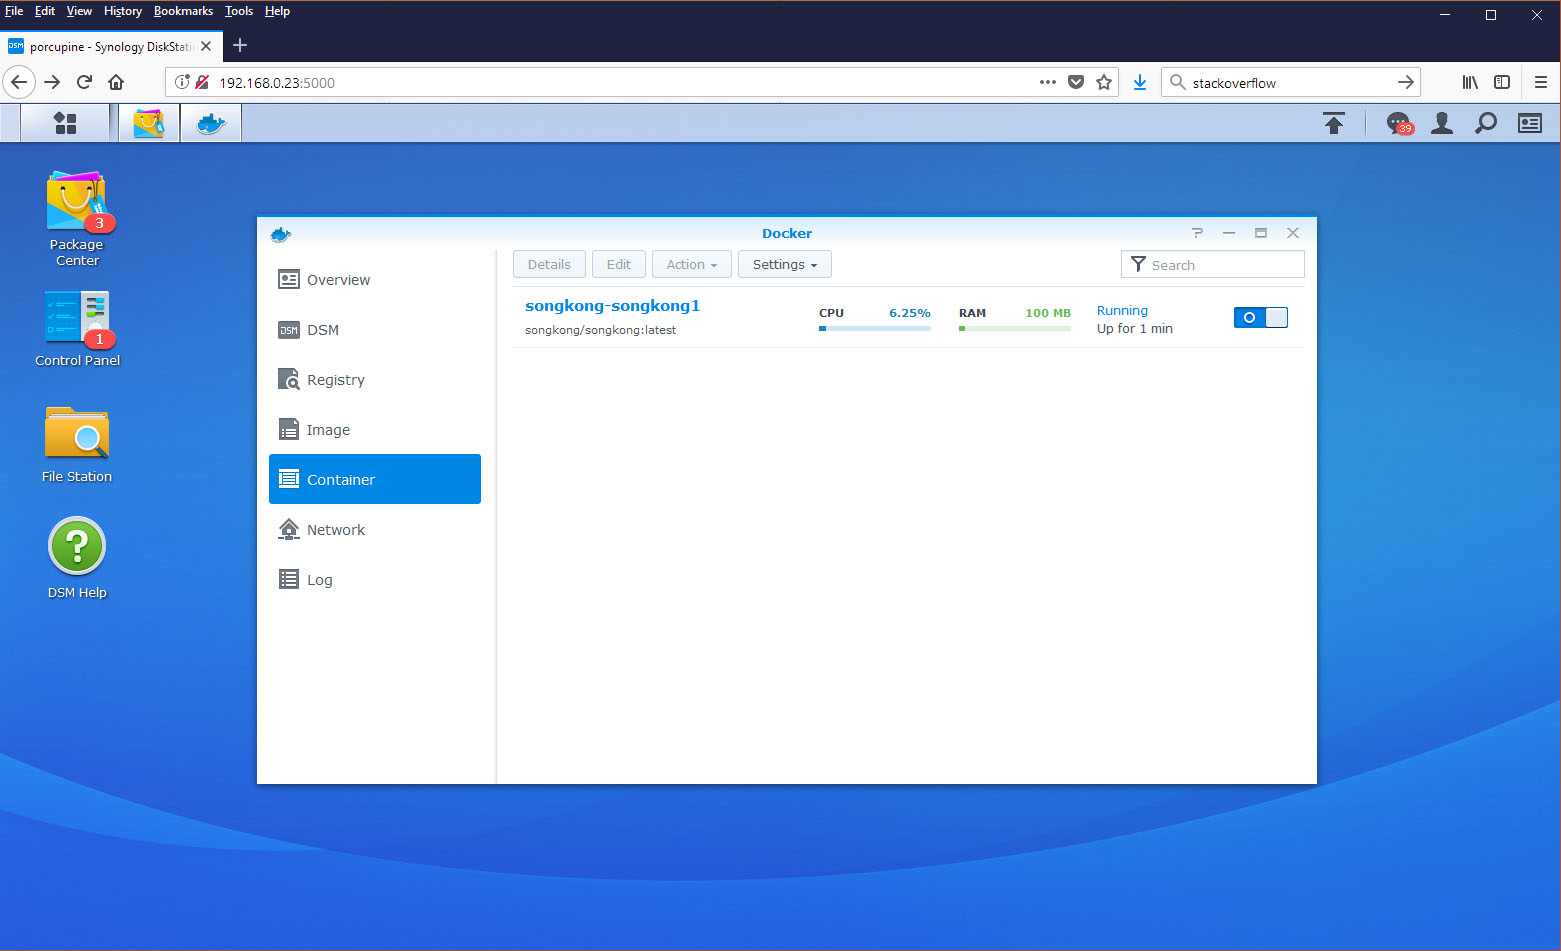Viewport: 1561px width, 951px height.
Task: Toggle the songkong-songkong1 container off
Action: coord(1261,317)
